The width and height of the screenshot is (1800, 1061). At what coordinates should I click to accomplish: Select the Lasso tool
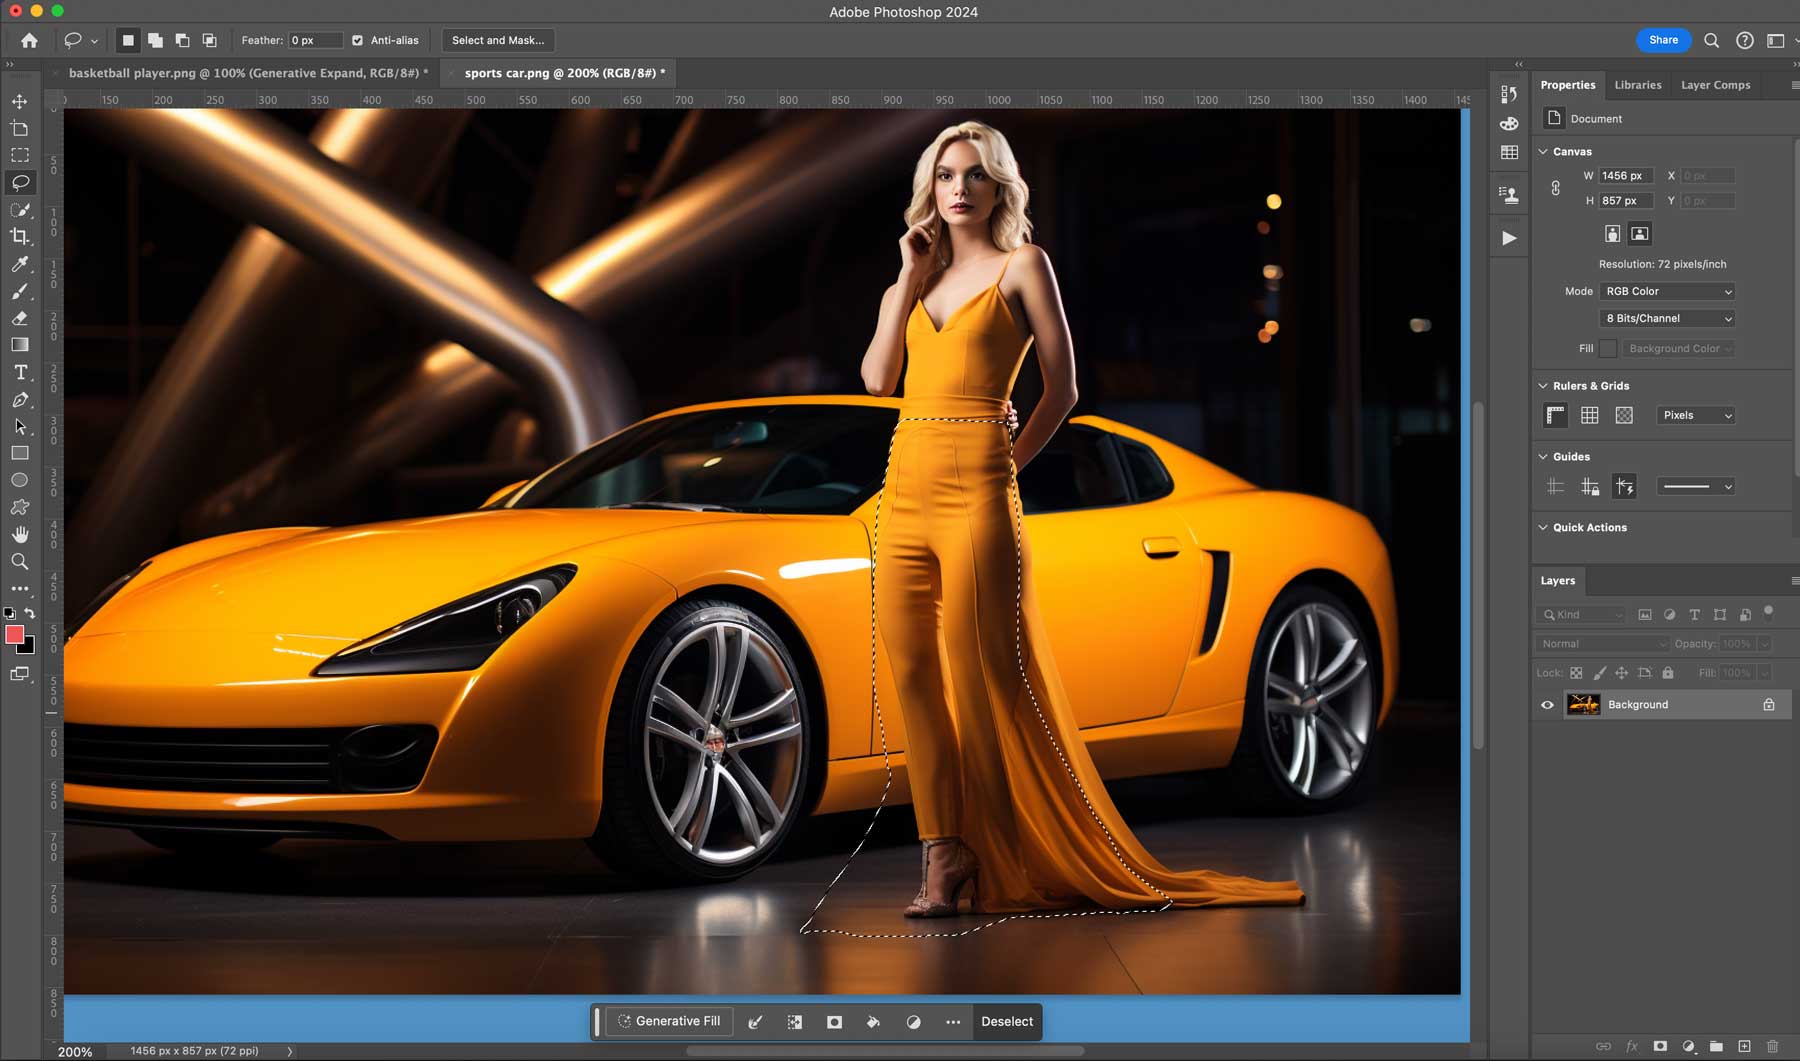19,182
